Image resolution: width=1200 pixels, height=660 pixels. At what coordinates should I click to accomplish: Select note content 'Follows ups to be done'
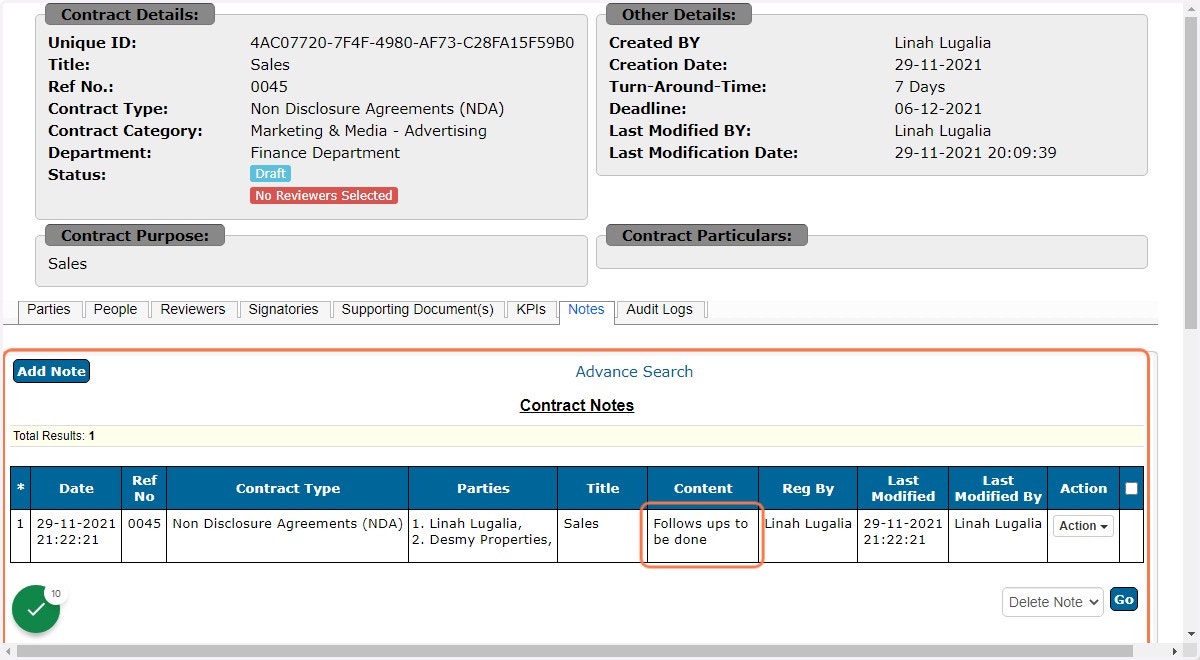(x=701, y=532)
